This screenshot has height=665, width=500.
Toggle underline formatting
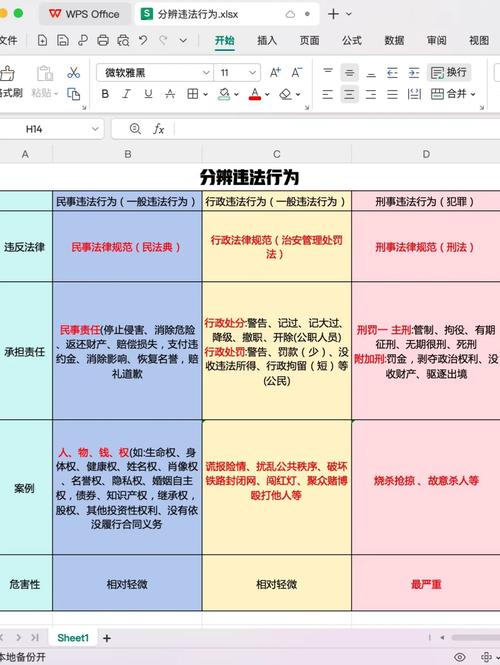pos(148,94)
